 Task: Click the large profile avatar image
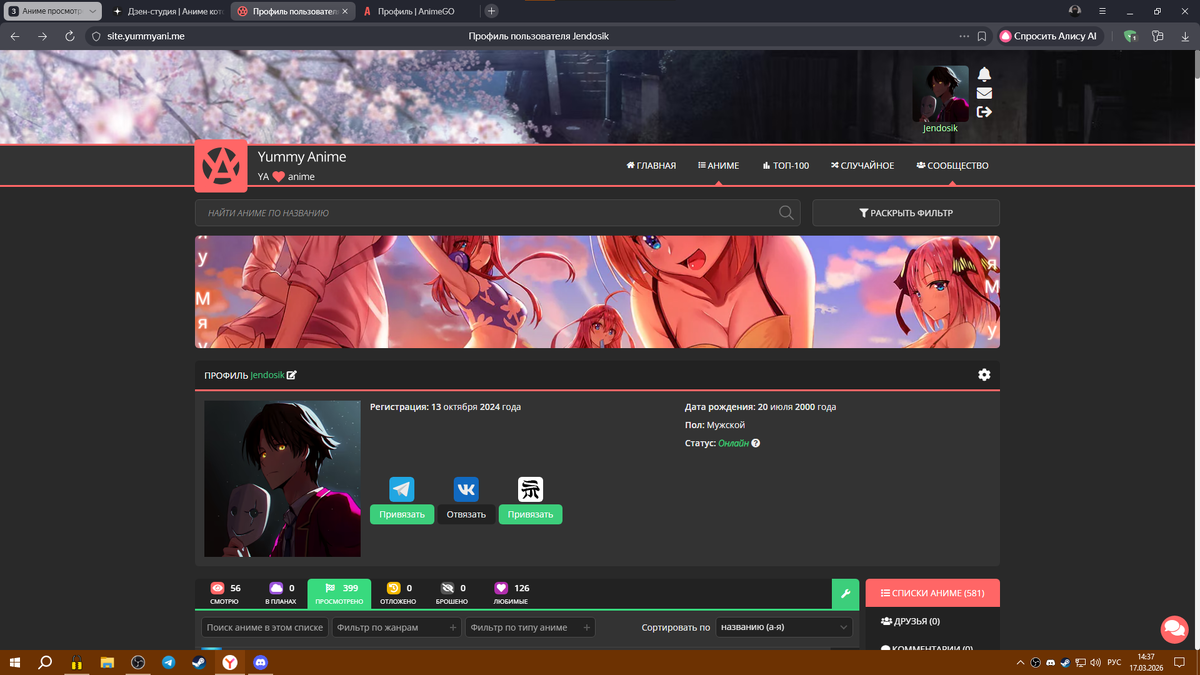[x=282, y=479]
